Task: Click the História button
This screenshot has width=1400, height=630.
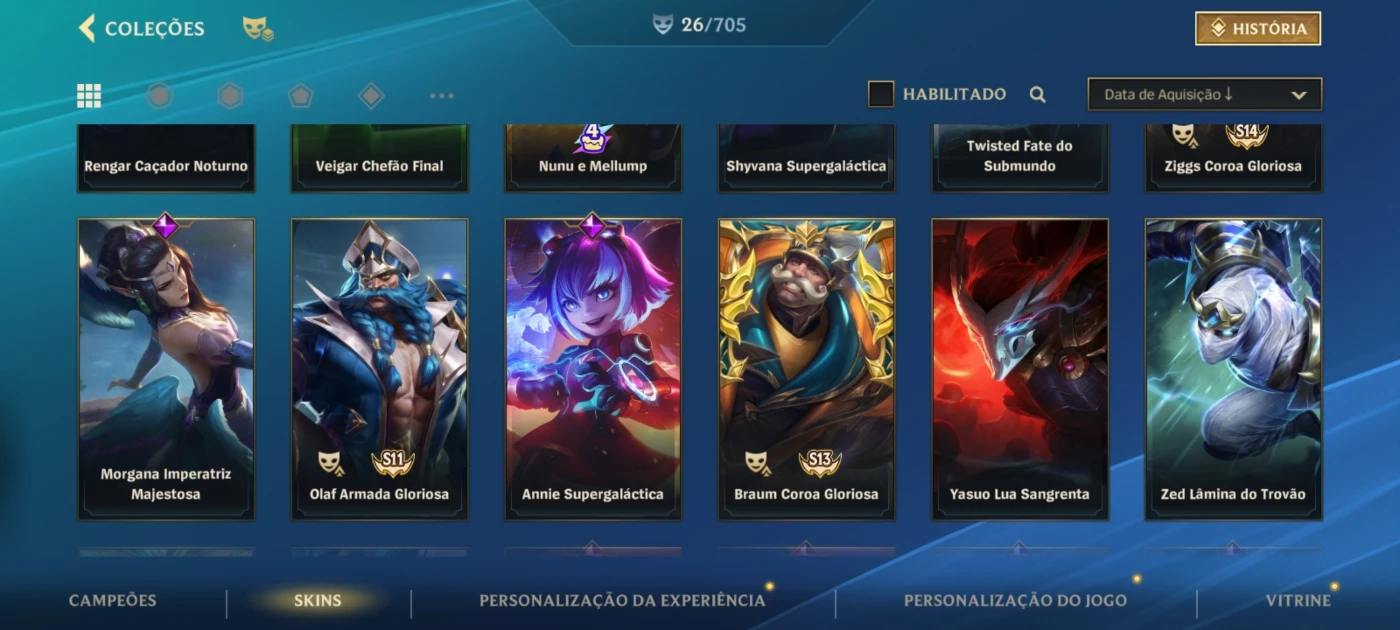Action: [1258, 29]
